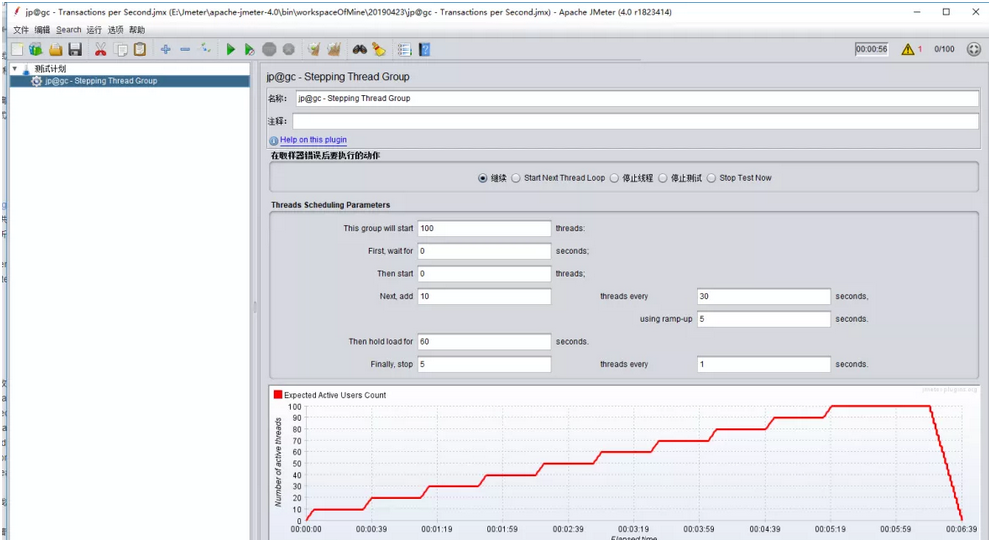
Task: Open the Help on this plugin link
Action: point(313,140)
